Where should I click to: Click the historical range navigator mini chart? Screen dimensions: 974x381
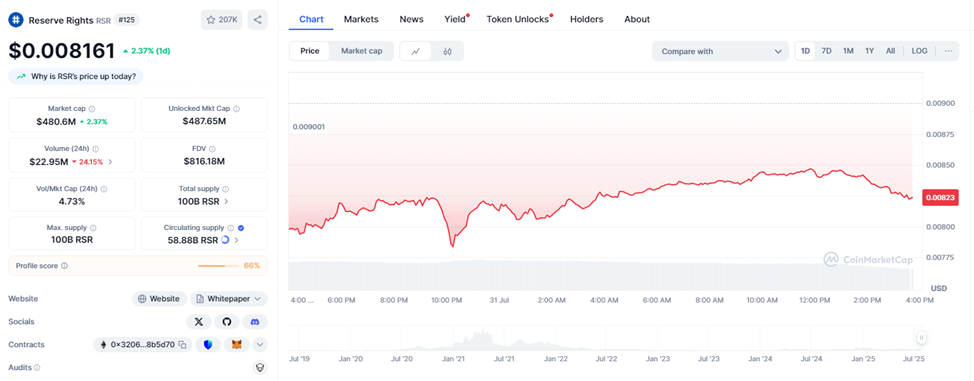[606, 337]
